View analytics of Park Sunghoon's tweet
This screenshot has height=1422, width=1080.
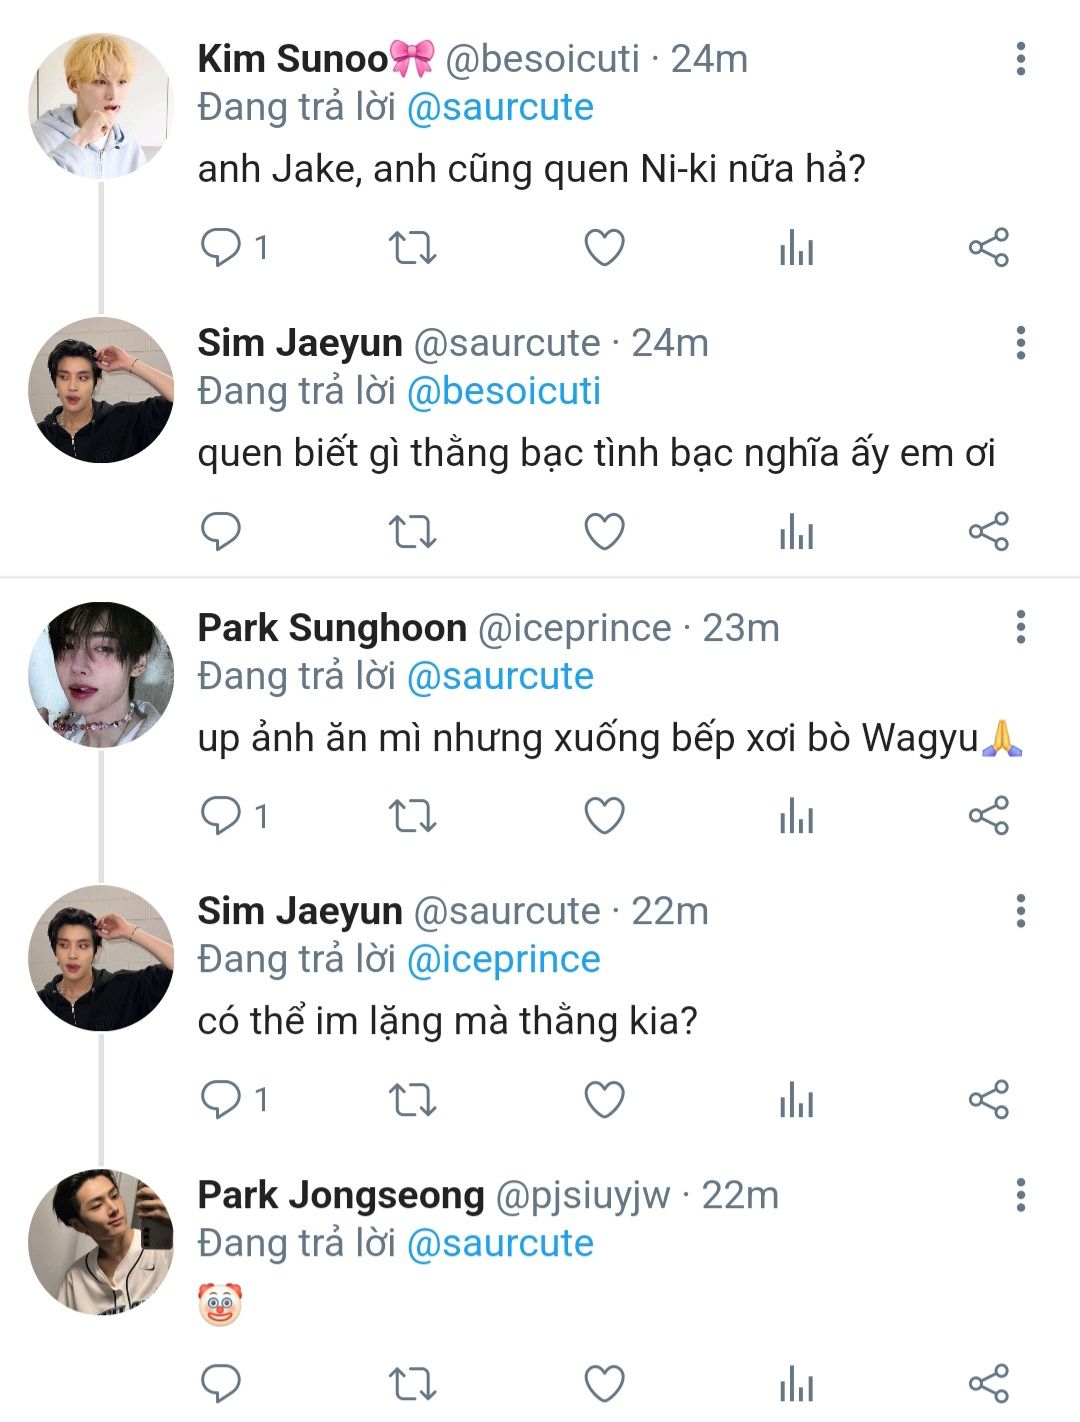click(x=796, y=816)
